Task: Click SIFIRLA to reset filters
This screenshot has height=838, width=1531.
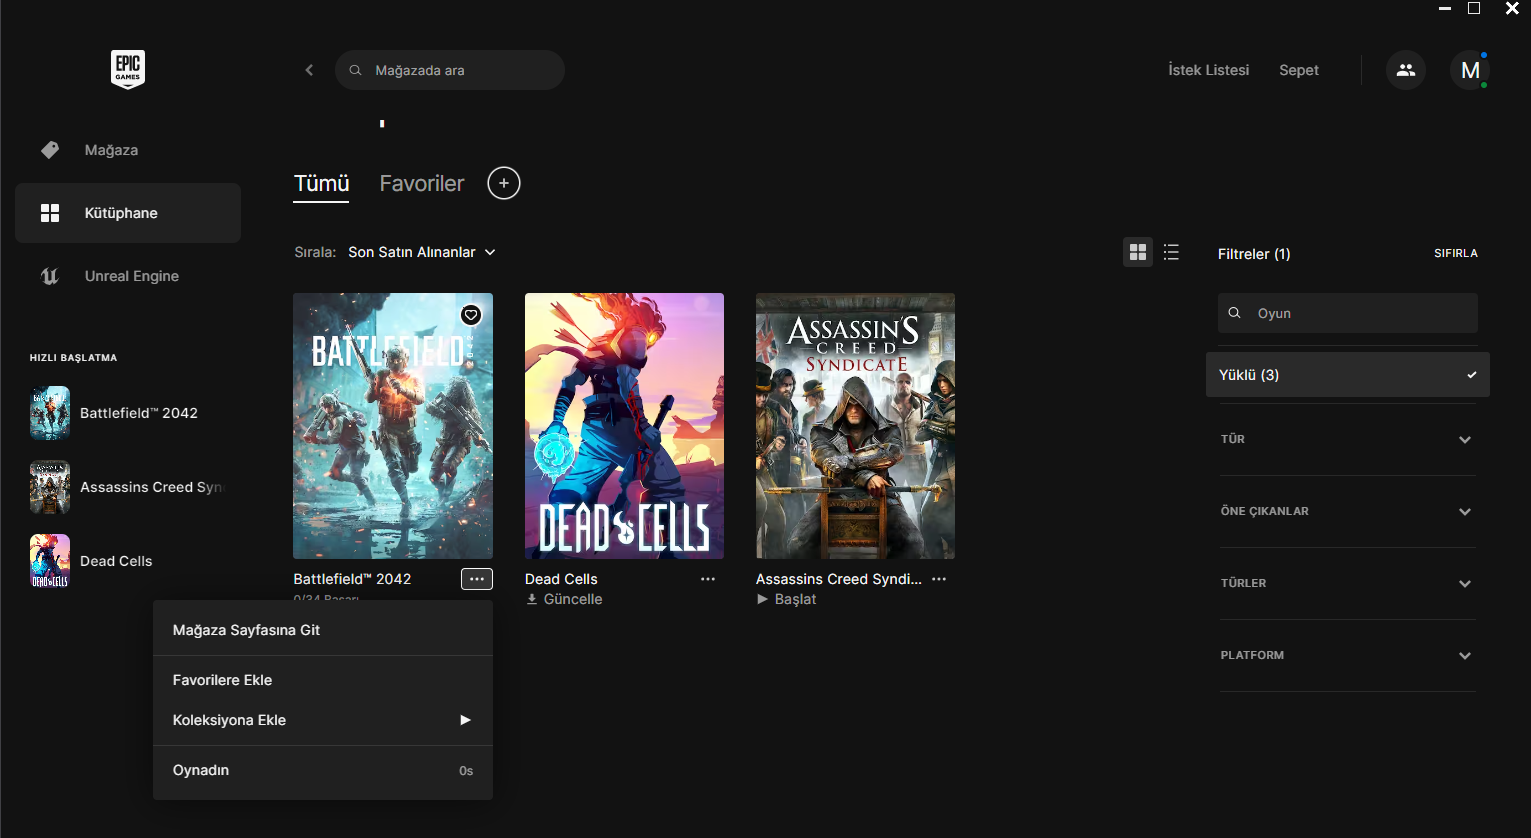Action: tap(1455, 253)
